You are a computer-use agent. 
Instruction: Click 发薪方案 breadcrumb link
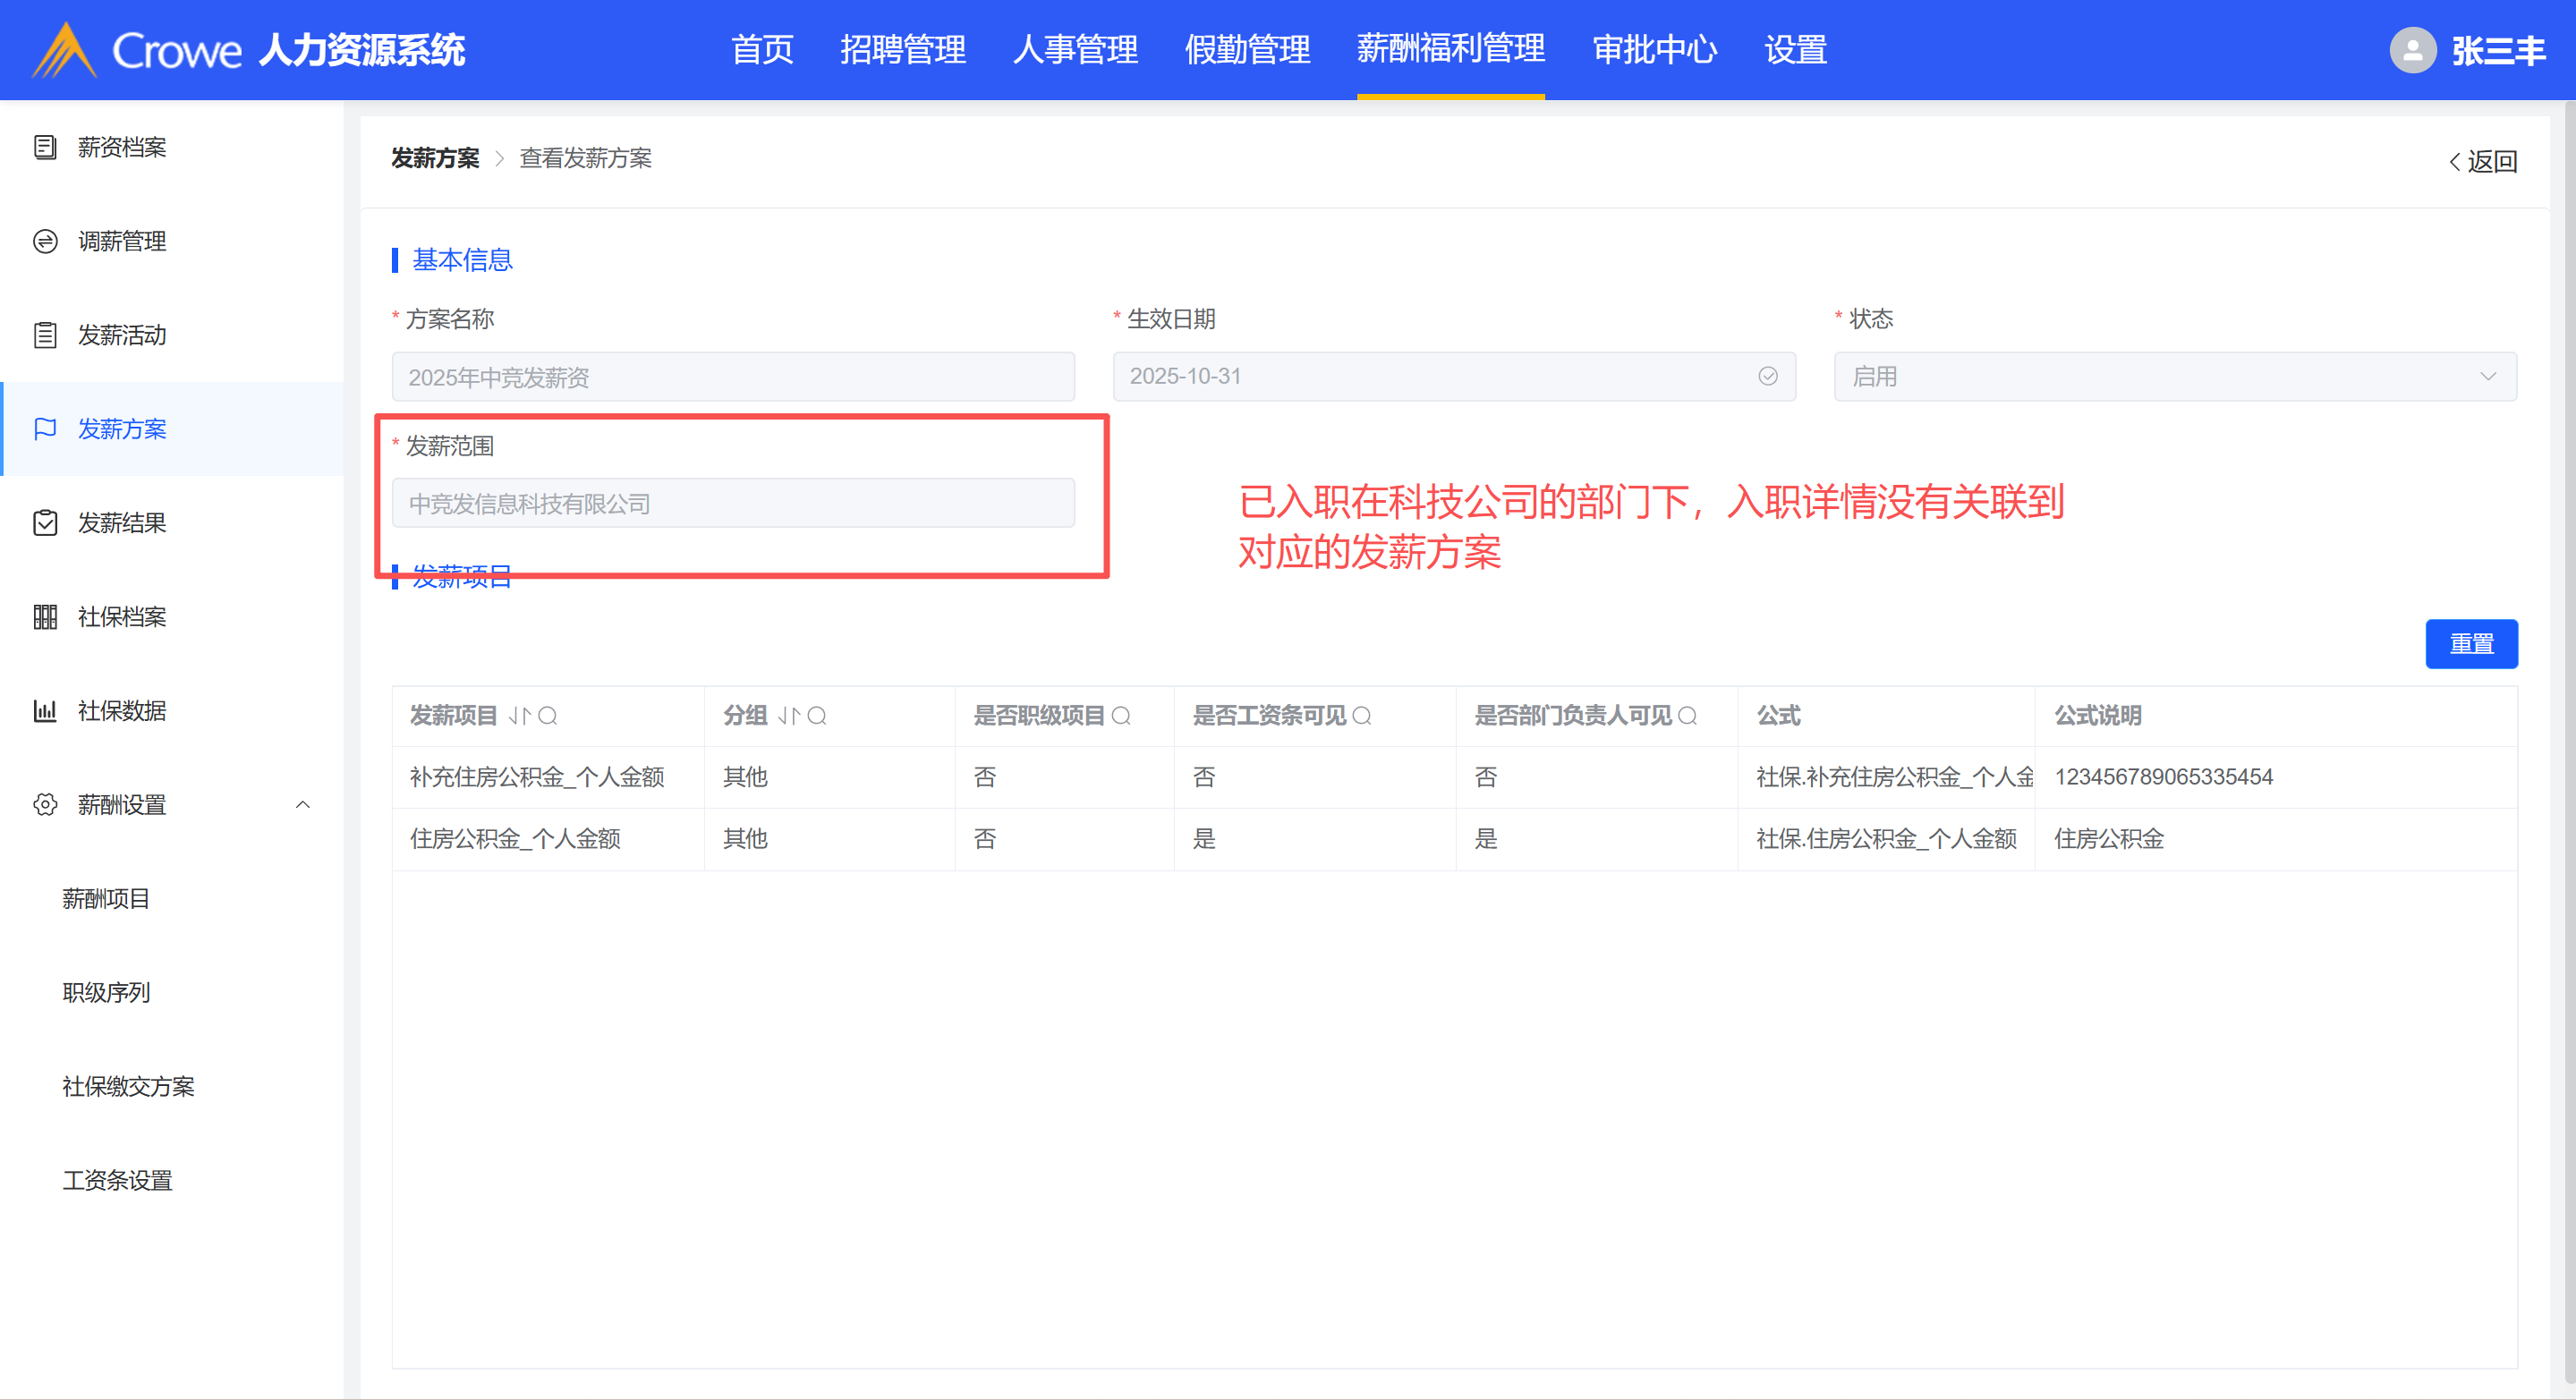coord(435,158)
